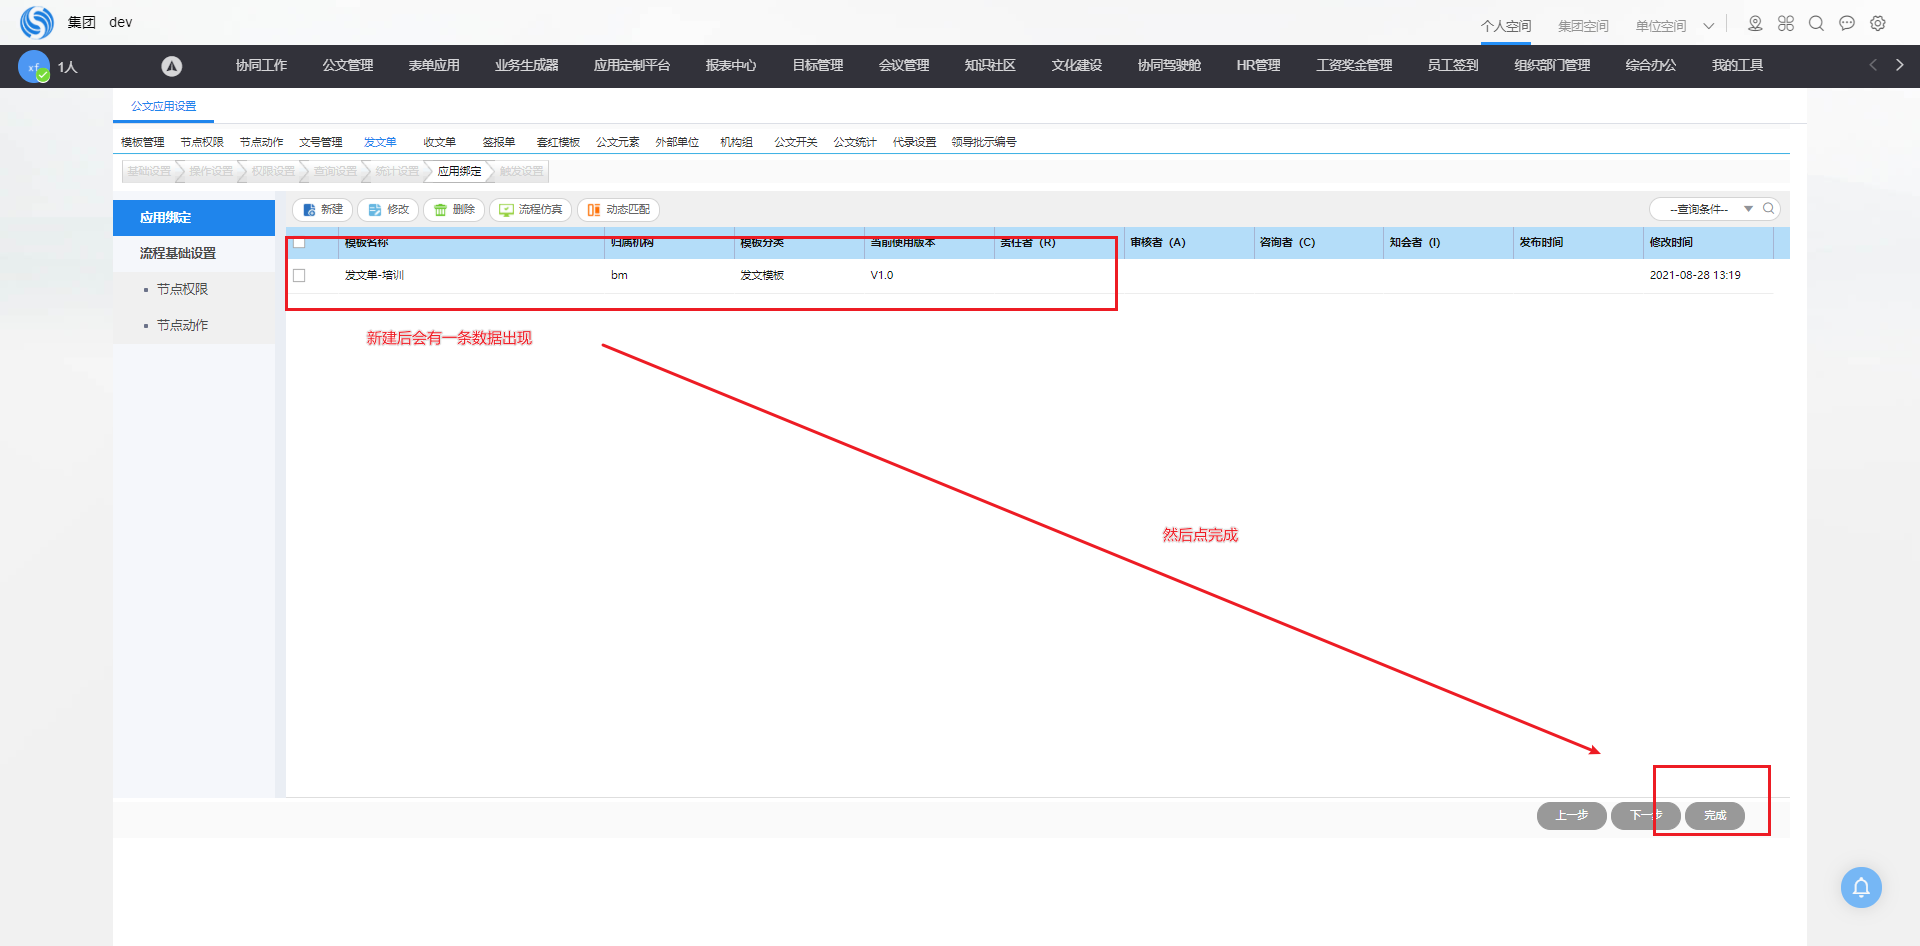Open 组织部门管理 menu
This screenshot has width=1920, height=946.
(x=1552, y=66)
